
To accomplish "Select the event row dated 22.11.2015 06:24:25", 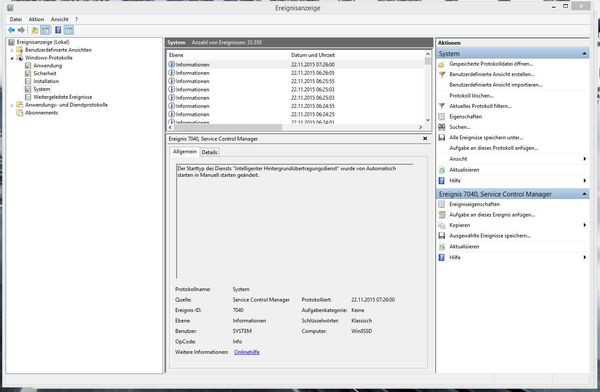I will coord(296,114).
